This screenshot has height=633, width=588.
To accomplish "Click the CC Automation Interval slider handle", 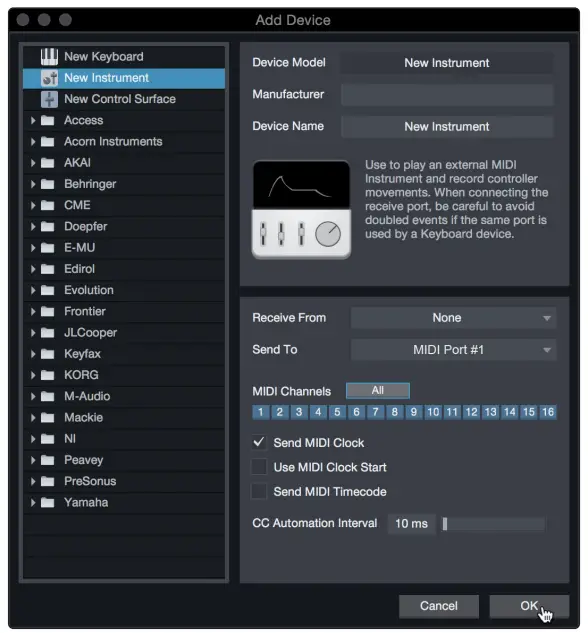I will coord(445,524).
